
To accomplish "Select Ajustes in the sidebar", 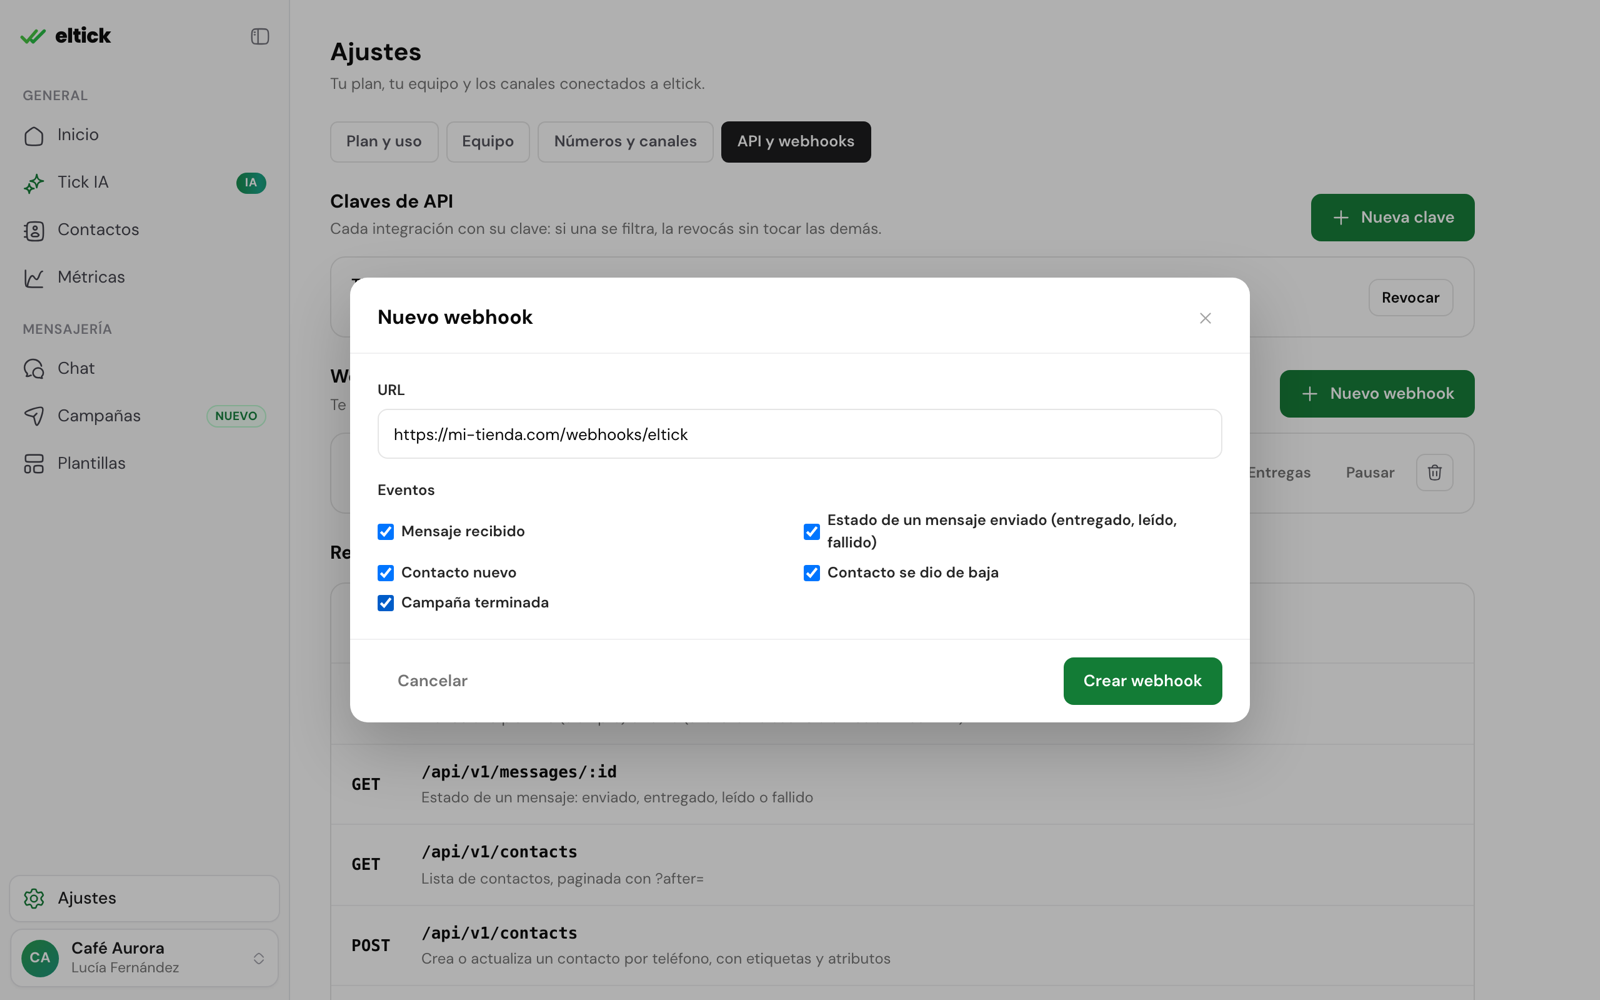I will coord(144,898).
